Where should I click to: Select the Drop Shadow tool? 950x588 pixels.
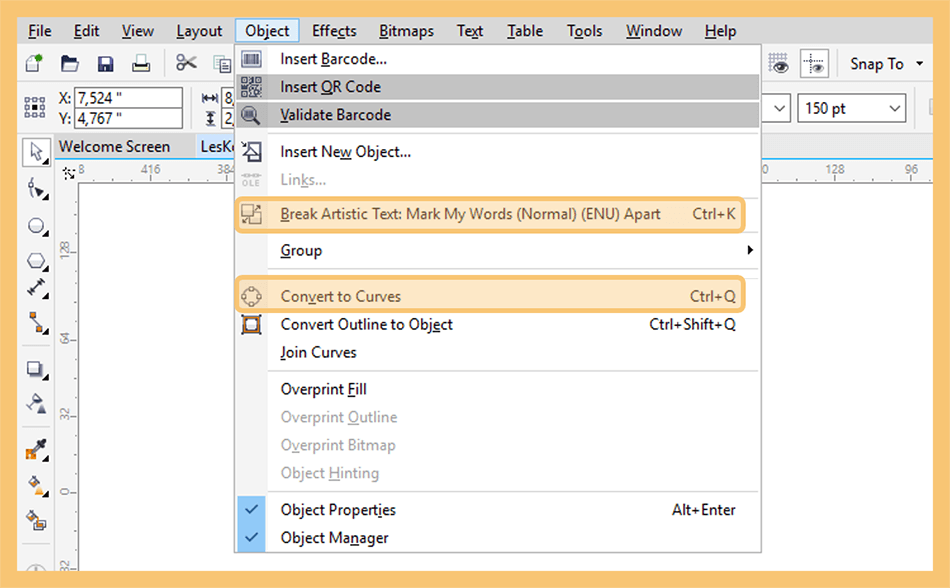point(36,369)
